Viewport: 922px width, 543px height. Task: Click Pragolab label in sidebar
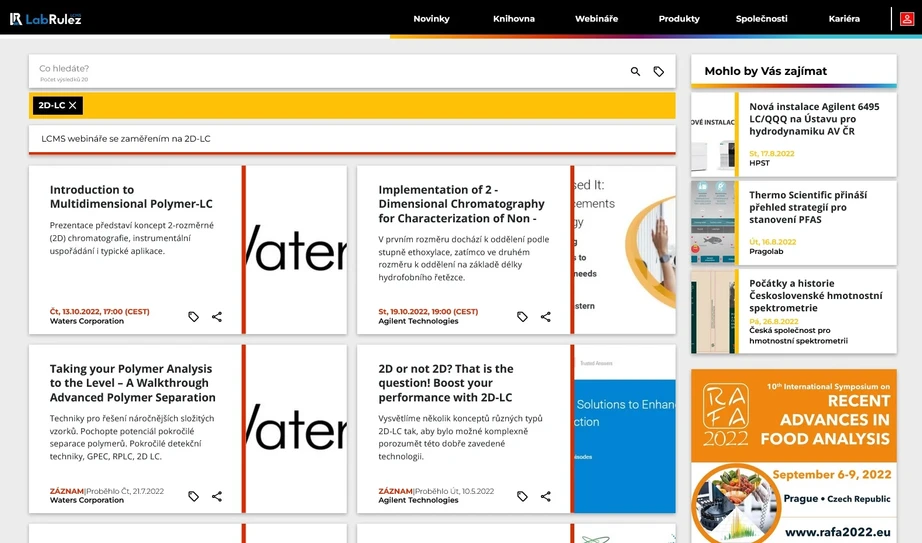pos(766,251)
